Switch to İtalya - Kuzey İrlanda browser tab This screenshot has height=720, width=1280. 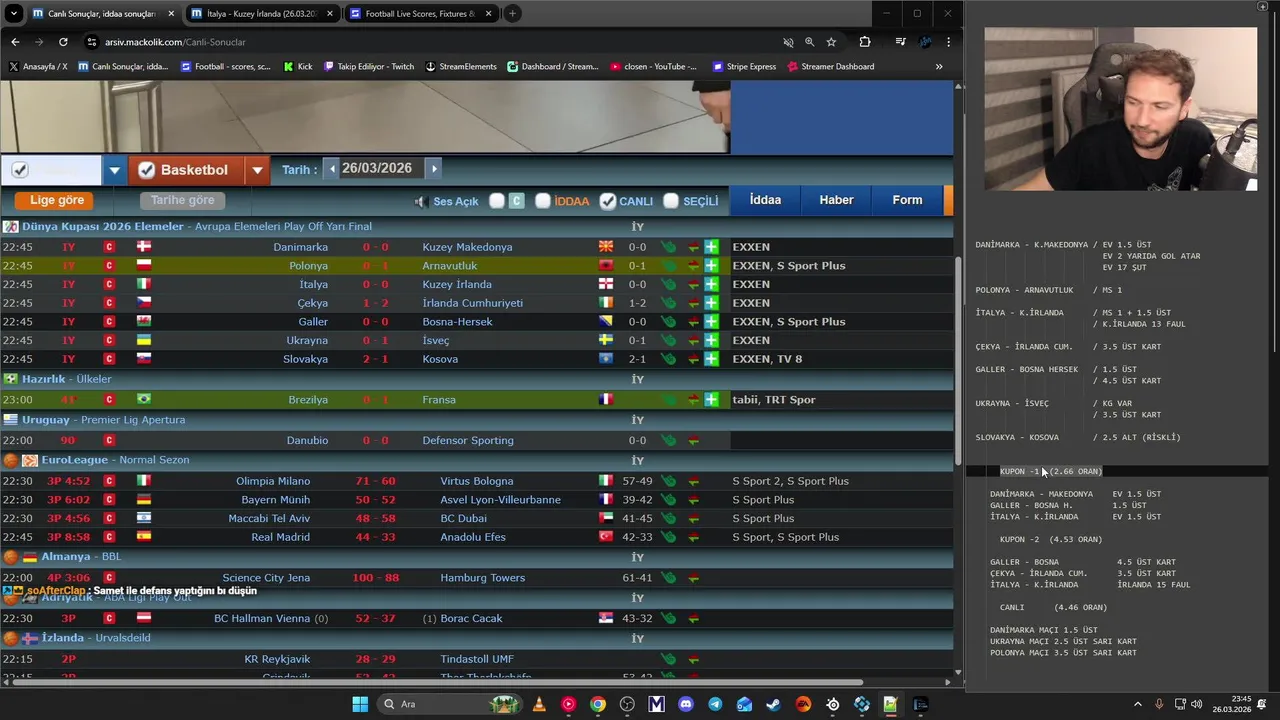[x=260, y=14]
